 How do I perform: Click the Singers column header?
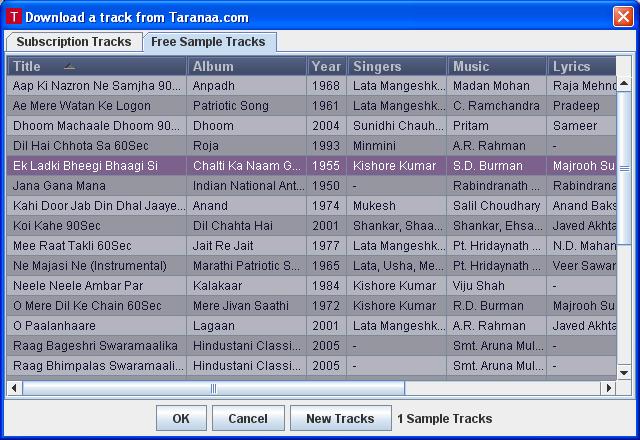coord(396,66)
